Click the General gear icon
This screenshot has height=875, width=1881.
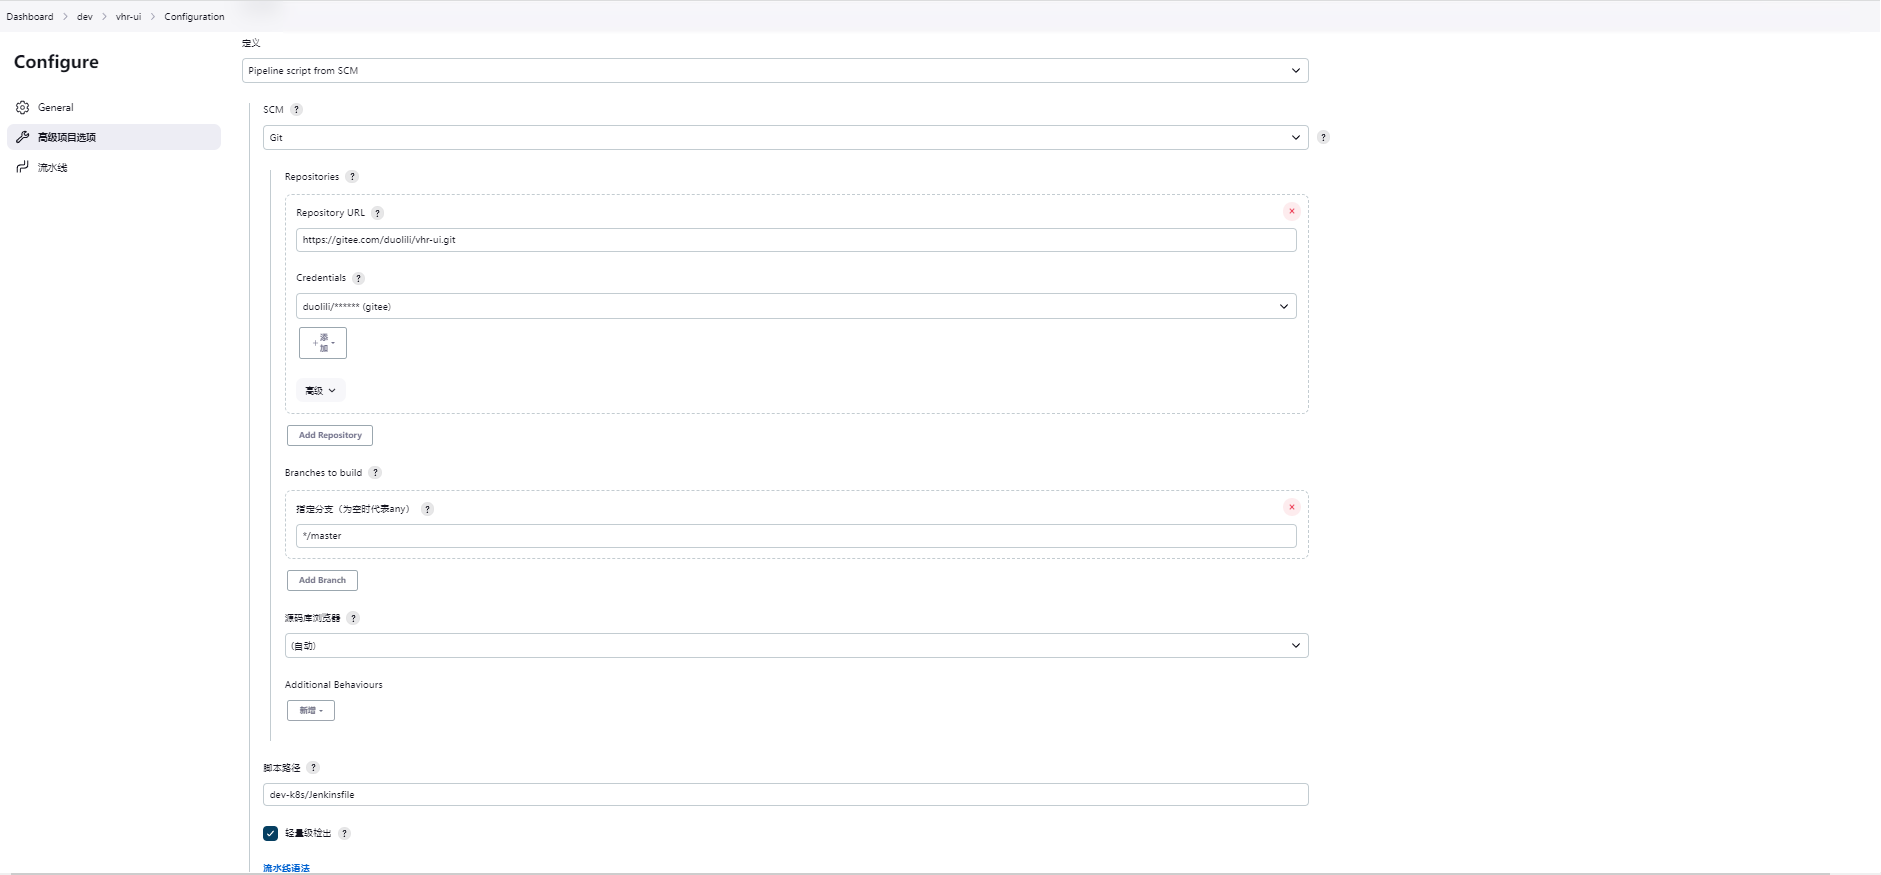(x=23, y=107)
